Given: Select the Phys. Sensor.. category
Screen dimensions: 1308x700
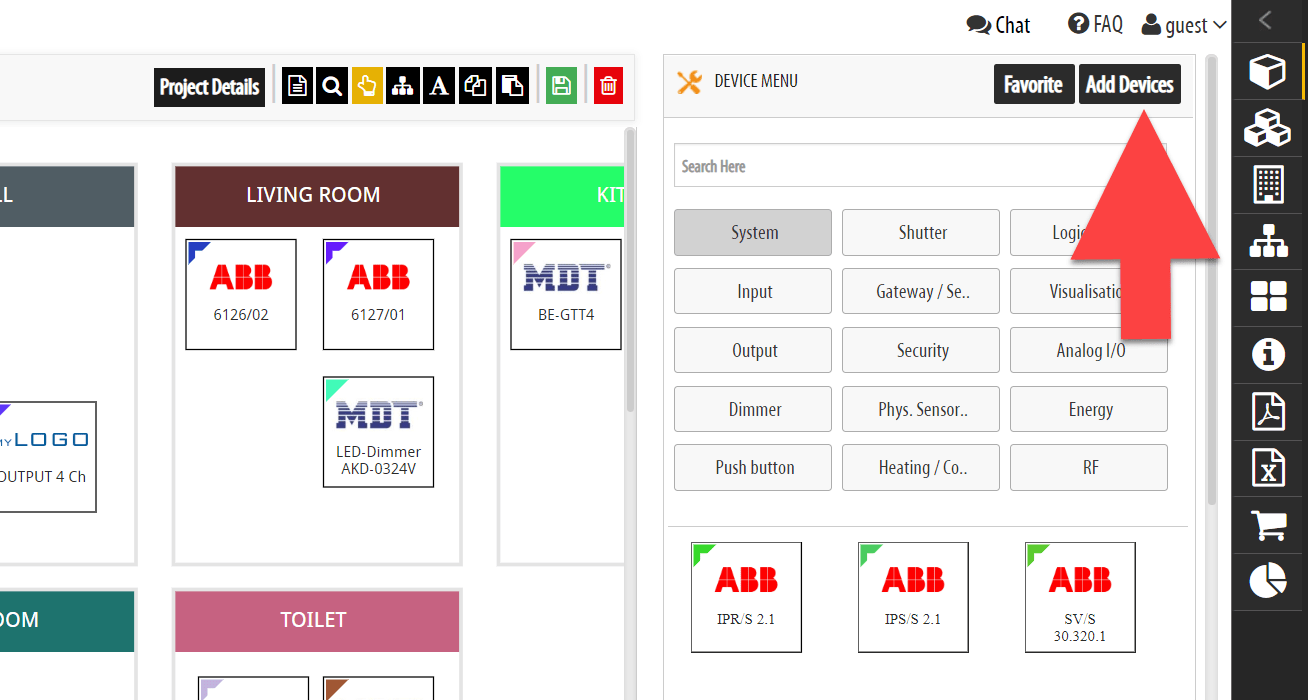Looking at the screenshot, I should (921, 409).
